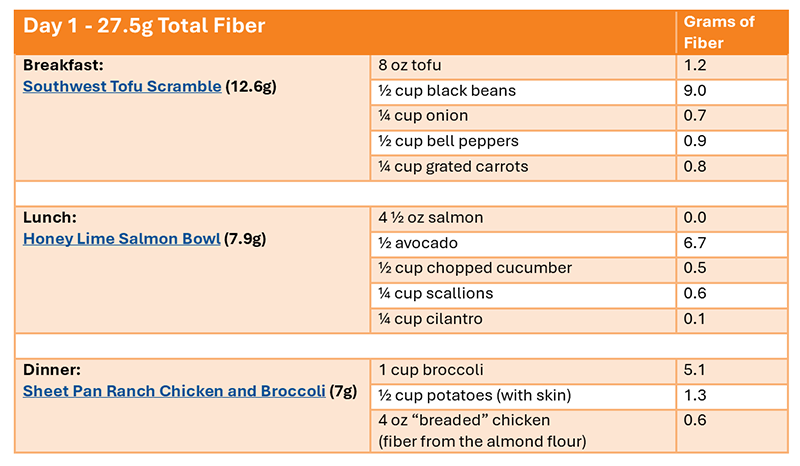The height and width of the screenshot is (466, 800).
Task: Open the Southwest Tofu Scramble recipe link
Action: pyautogui.click(x=122, y=86)
